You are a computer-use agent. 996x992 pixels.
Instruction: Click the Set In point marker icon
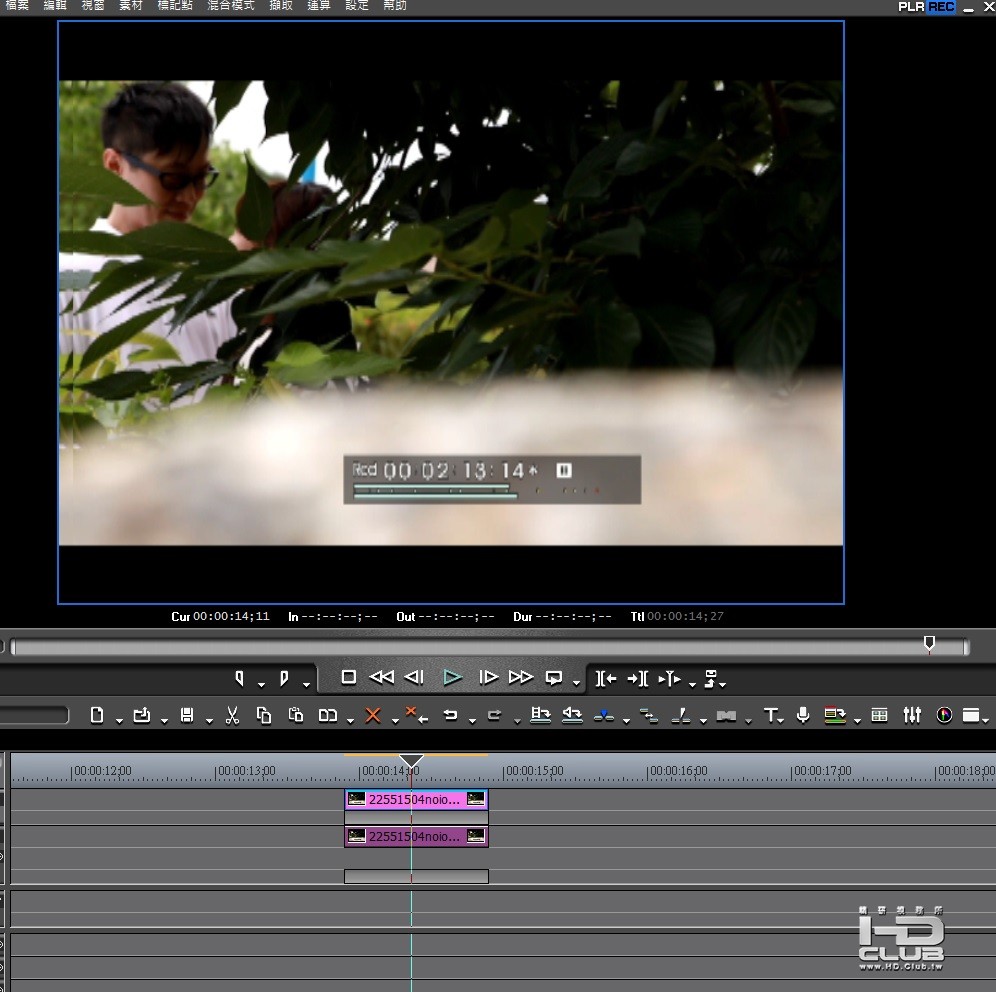239,678
